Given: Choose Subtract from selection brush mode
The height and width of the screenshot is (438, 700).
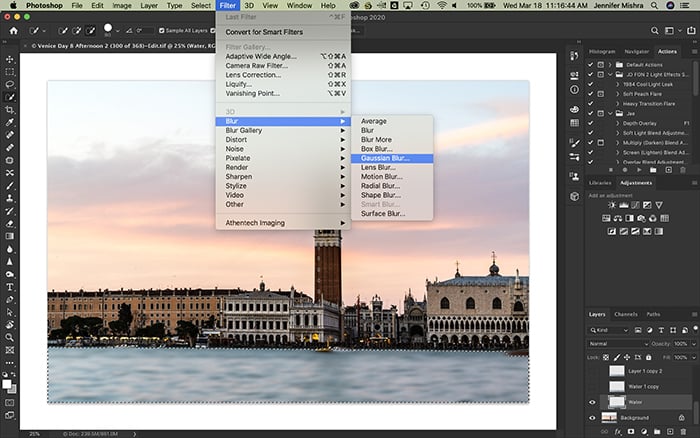Looking at the screenshot, I should pos(91,31).
